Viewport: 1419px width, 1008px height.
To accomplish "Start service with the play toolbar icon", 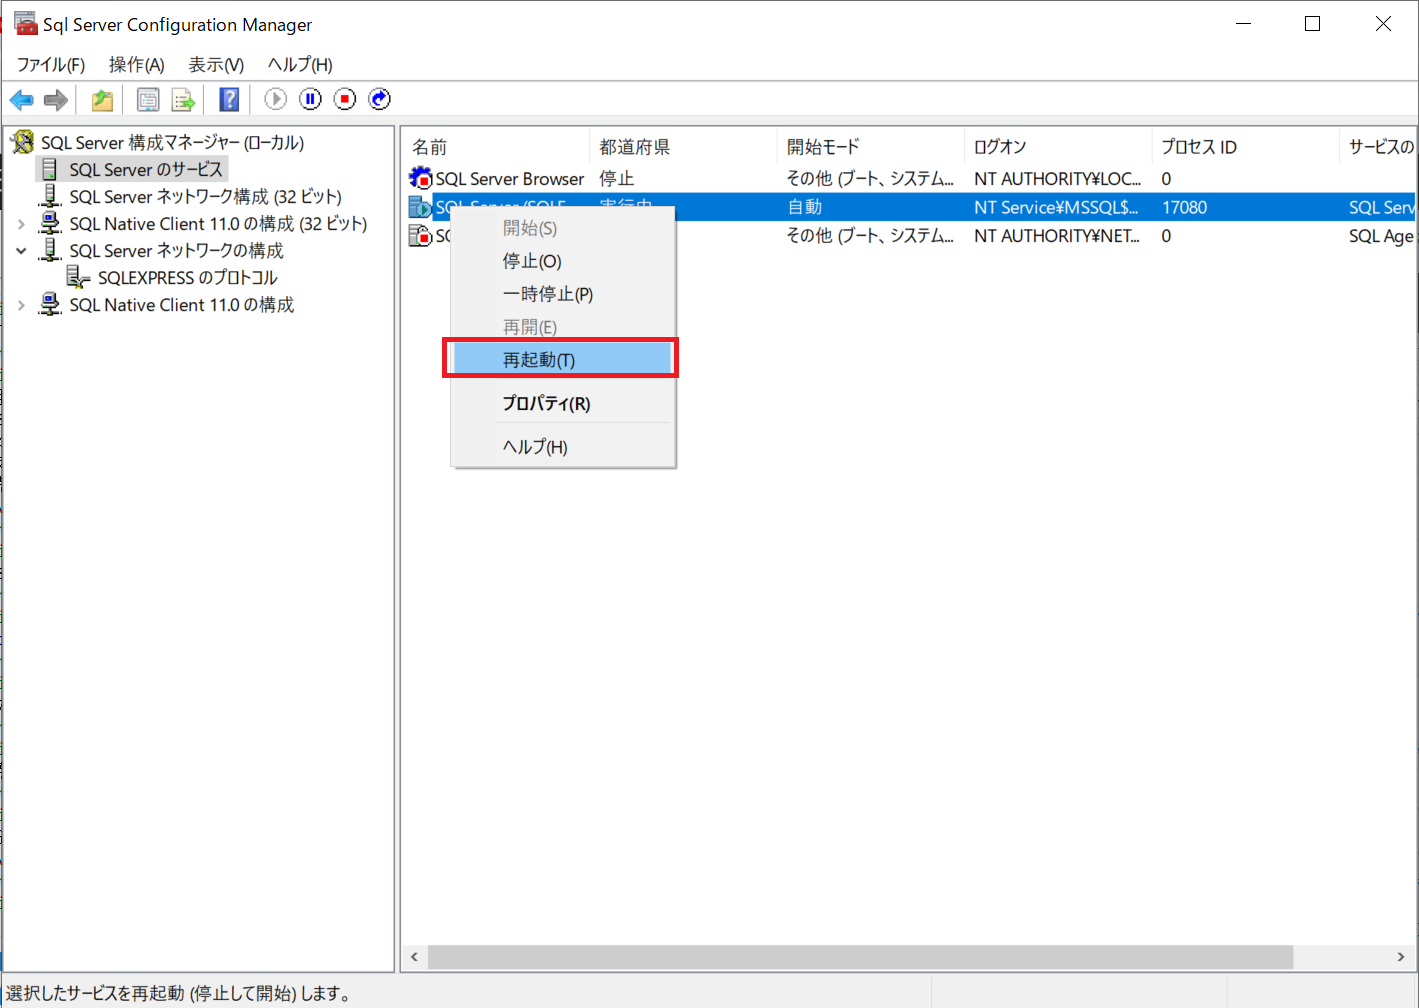I will 275,99.
